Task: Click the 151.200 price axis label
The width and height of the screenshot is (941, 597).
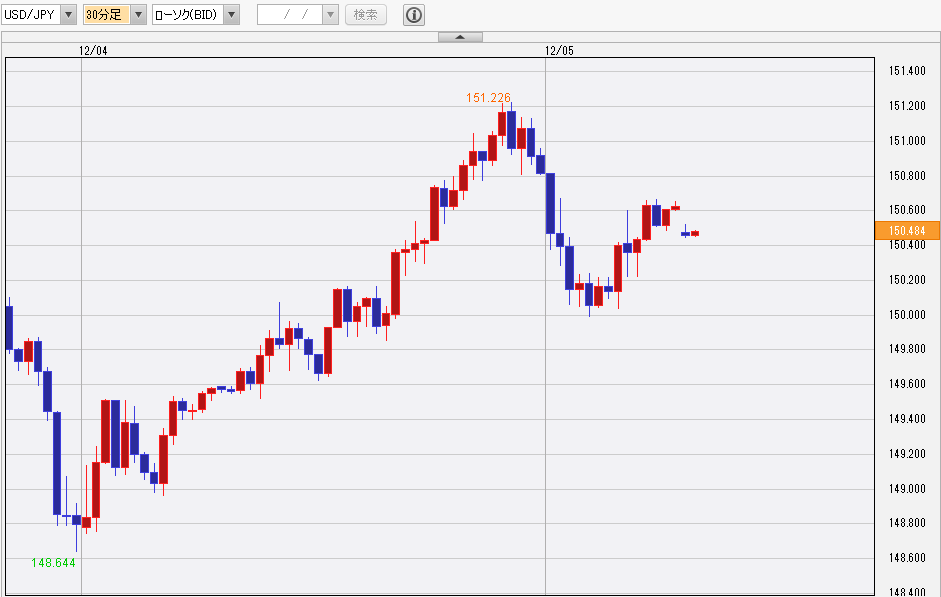Action: pos(907,106)
